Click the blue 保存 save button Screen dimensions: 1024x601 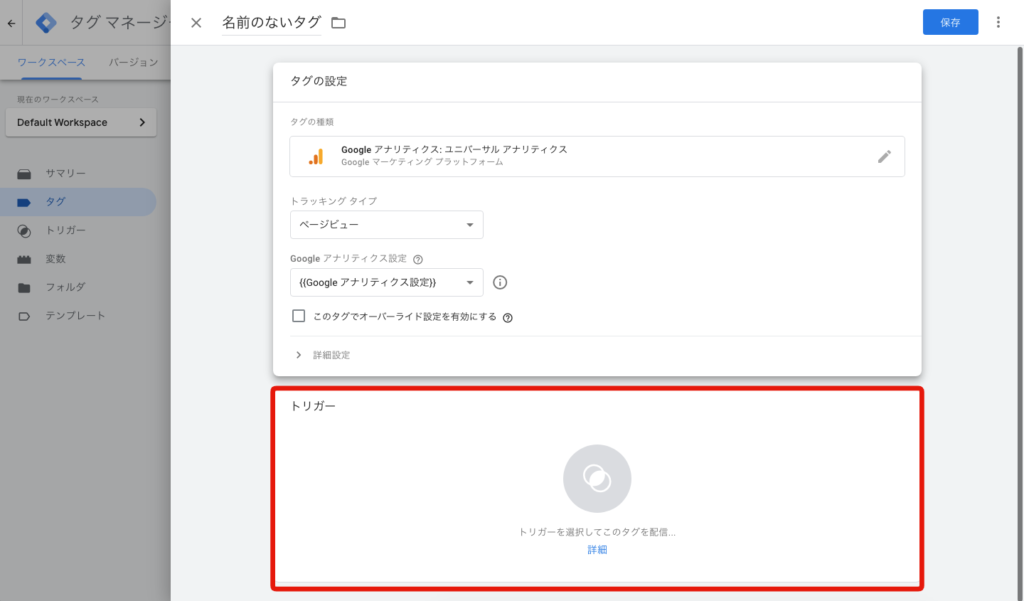point(950,22)
